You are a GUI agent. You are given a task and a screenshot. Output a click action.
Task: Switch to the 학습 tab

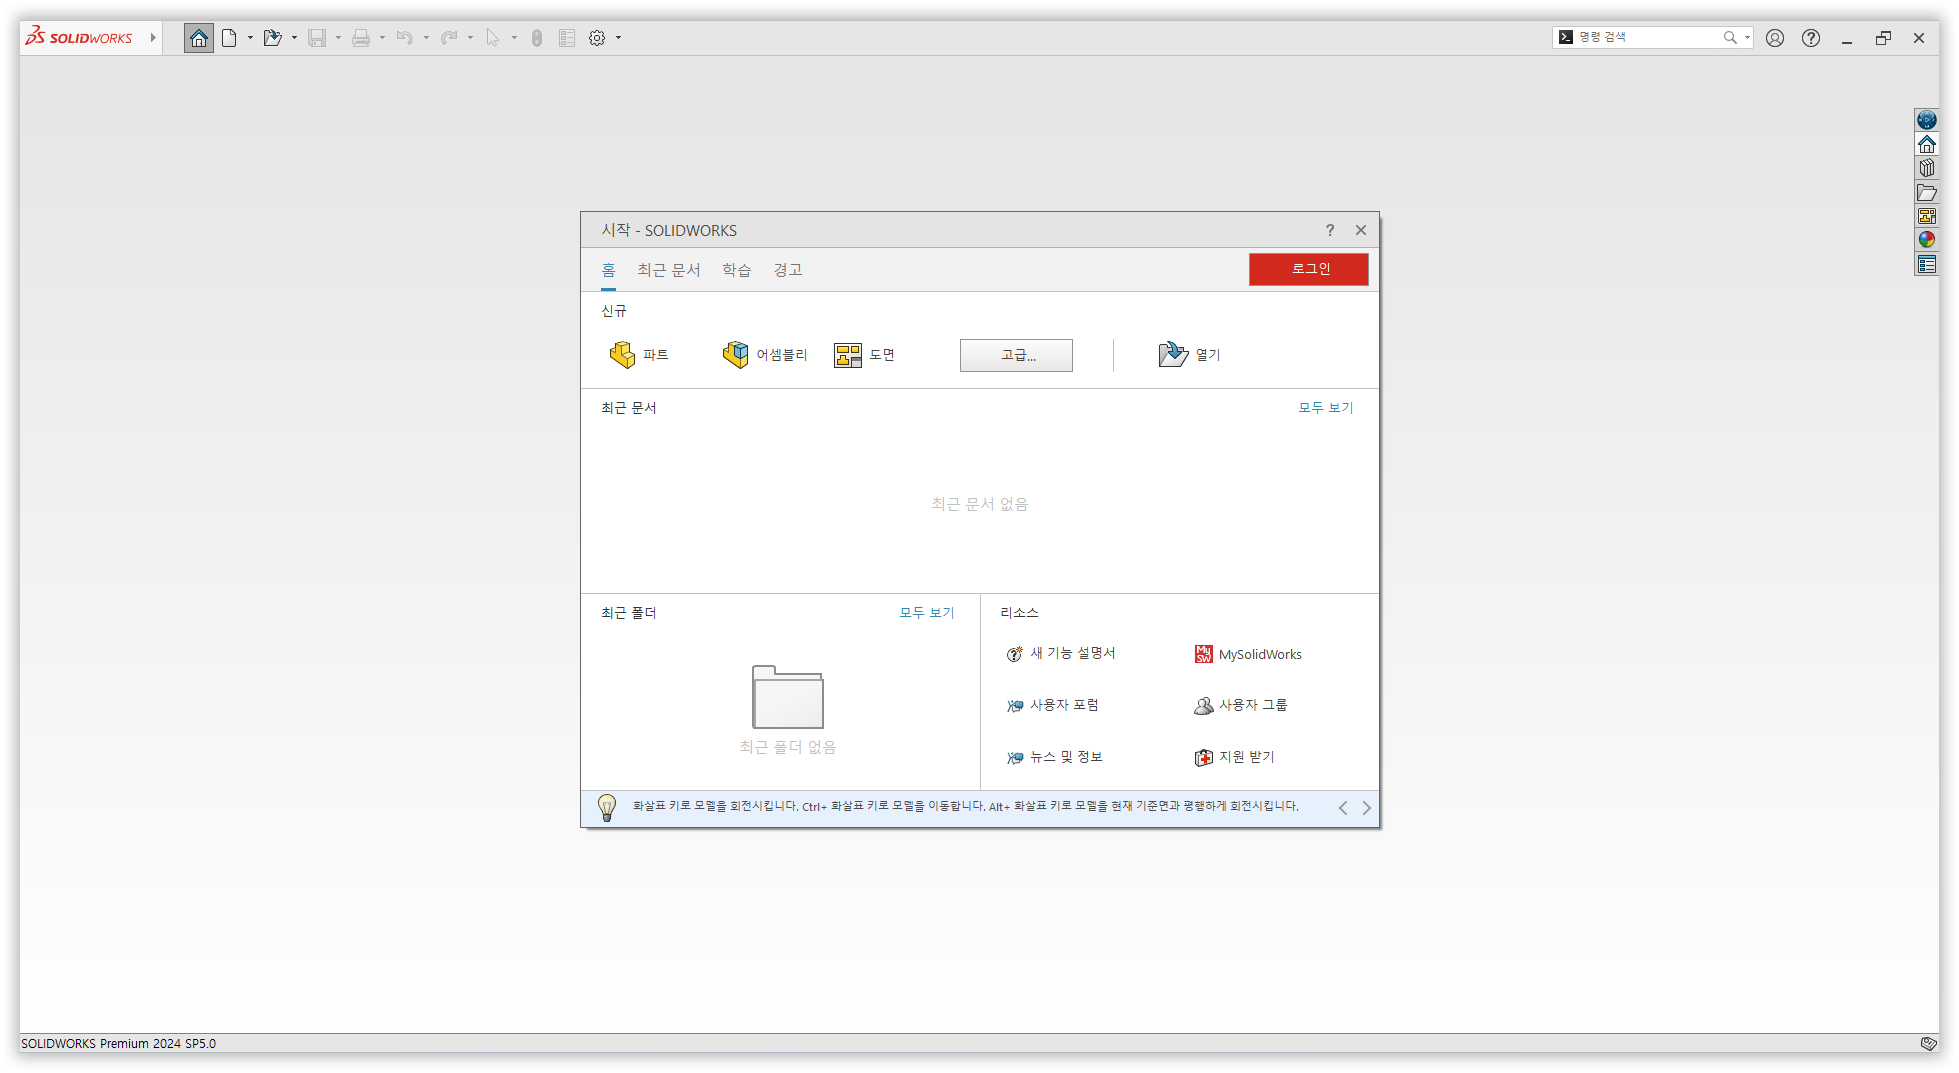pos(737,270)
